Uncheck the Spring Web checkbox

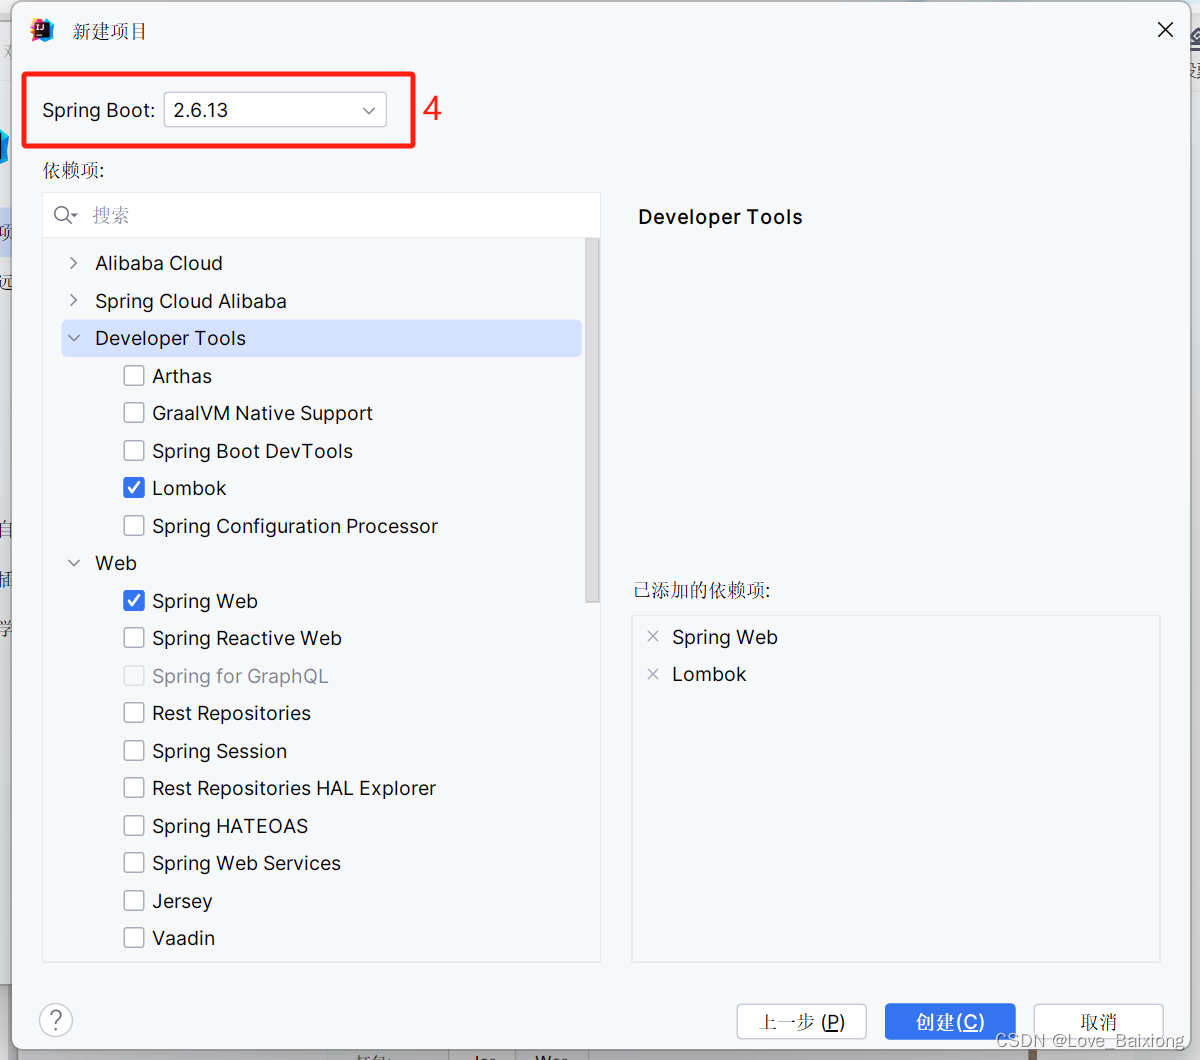click(x=134, y=601)
